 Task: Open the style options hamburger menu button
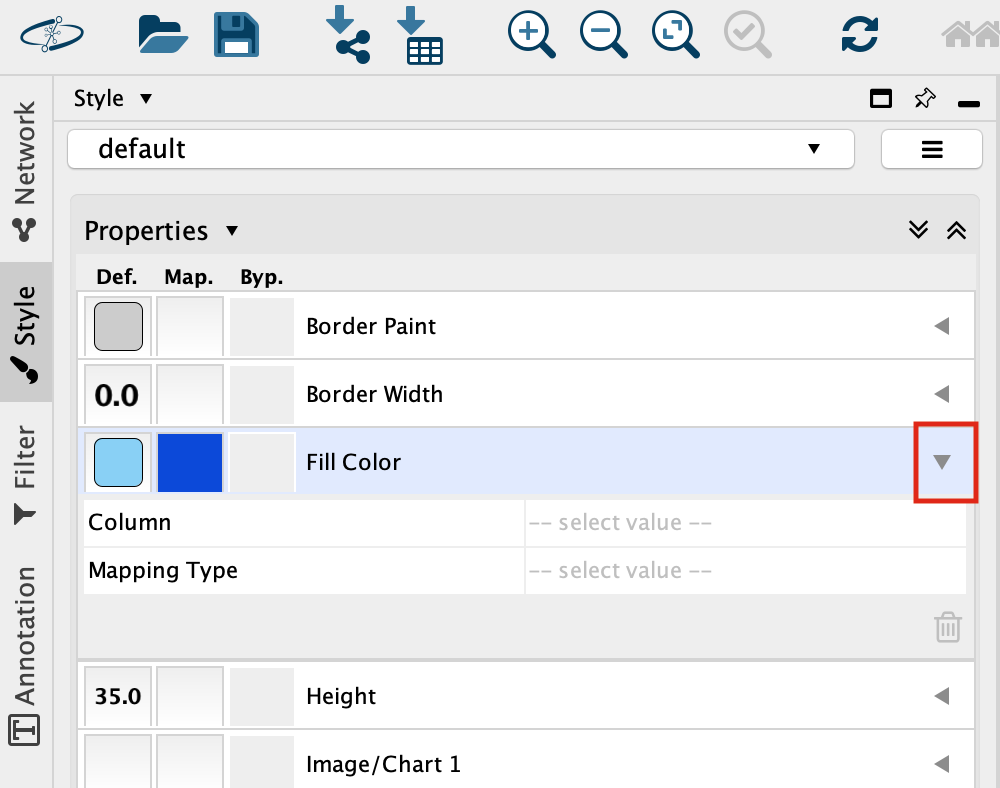[931, 149]
